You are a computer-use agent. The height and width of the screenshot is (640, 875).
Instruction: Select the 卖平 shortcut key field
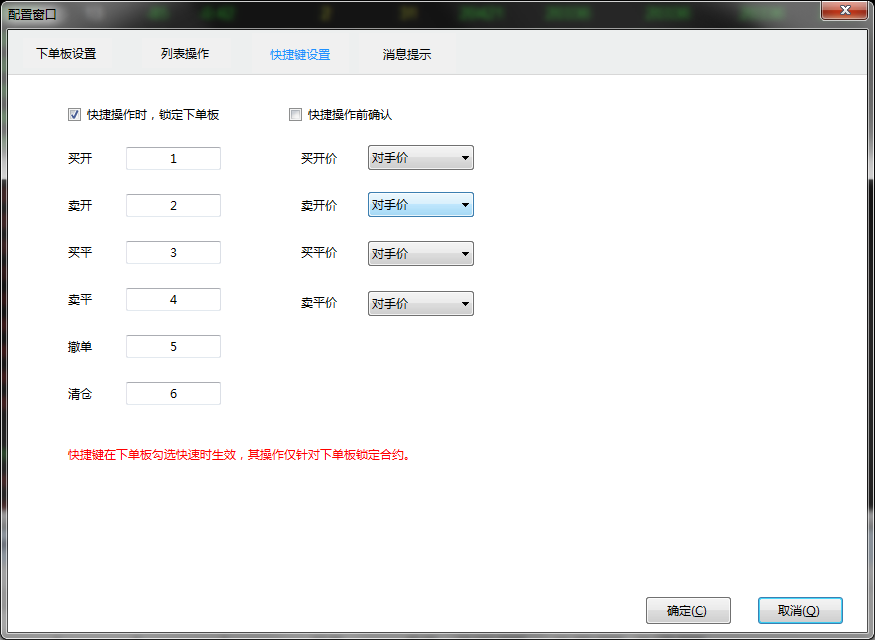pyautogui.click(x=173, y=299)
